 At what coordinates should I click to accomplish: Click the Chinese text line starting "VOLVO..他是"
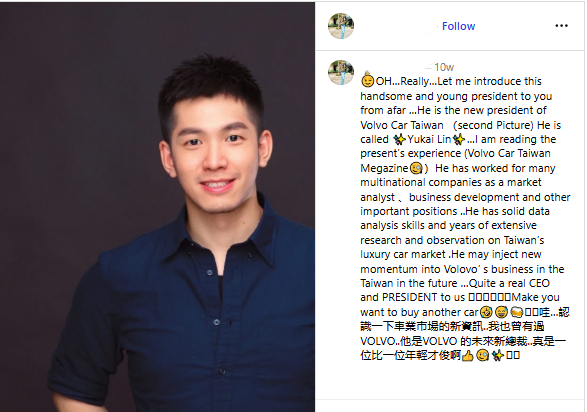463,341
